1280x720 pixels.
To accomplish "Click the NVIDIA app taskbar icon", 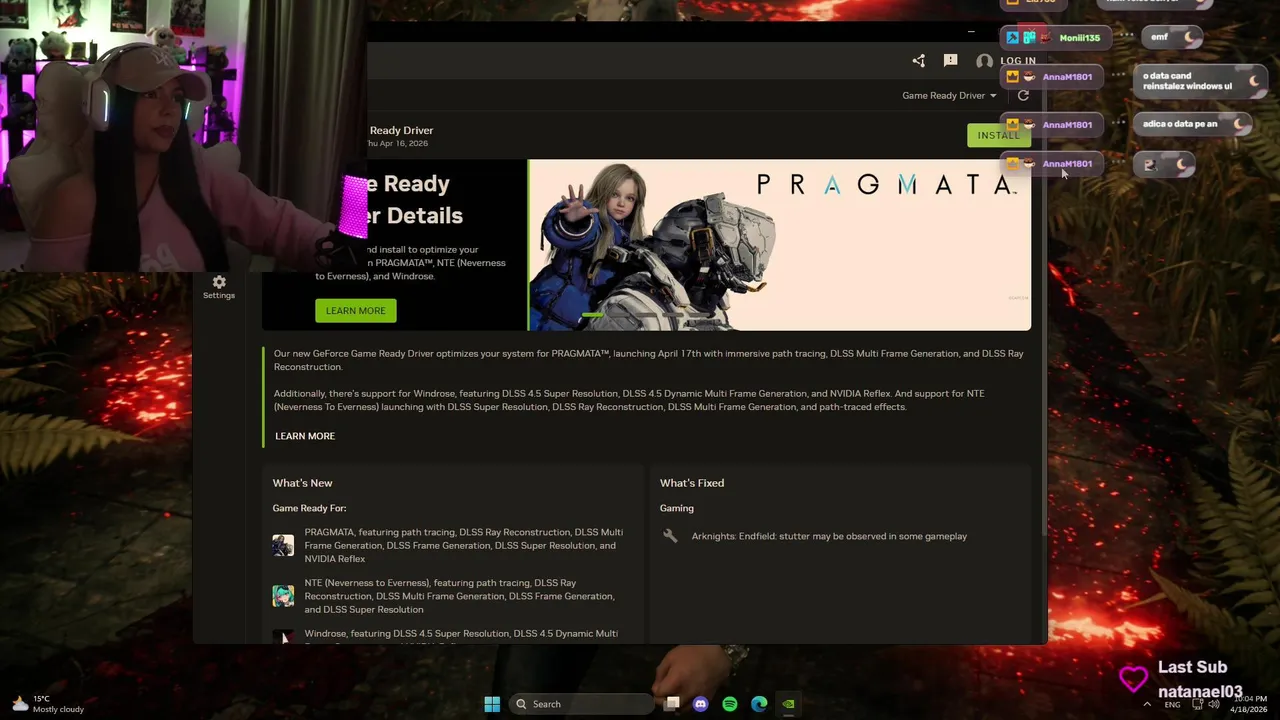I will coord(788,704).
